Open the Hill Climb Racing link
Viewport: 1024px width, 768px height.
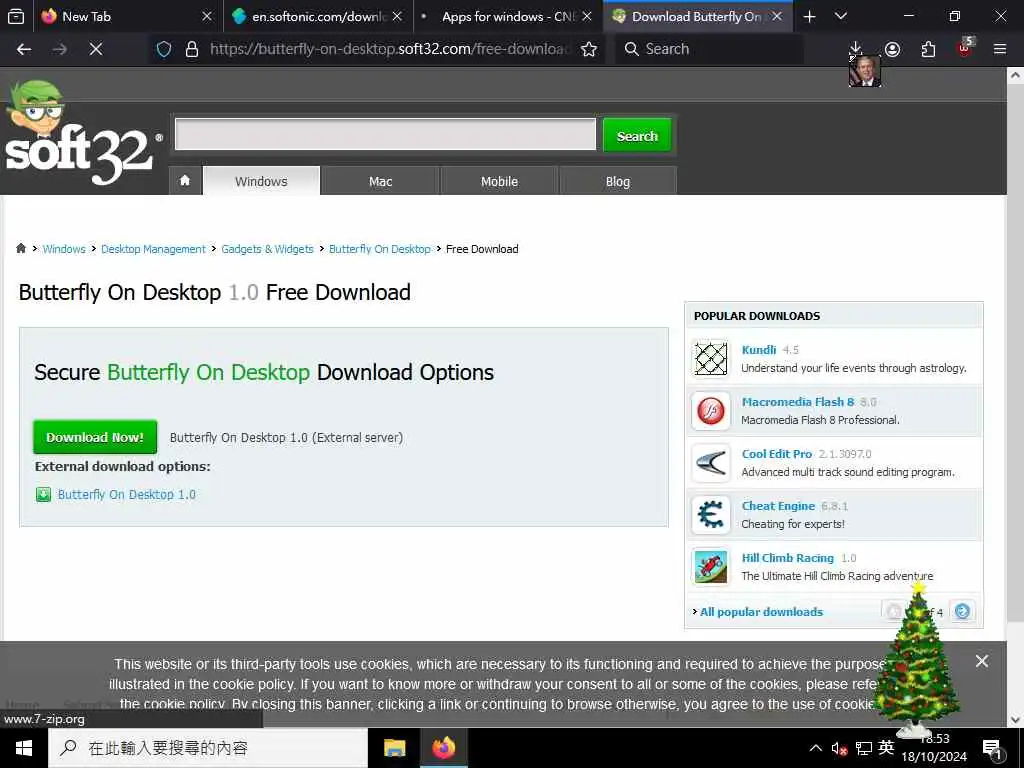(788, 558)
